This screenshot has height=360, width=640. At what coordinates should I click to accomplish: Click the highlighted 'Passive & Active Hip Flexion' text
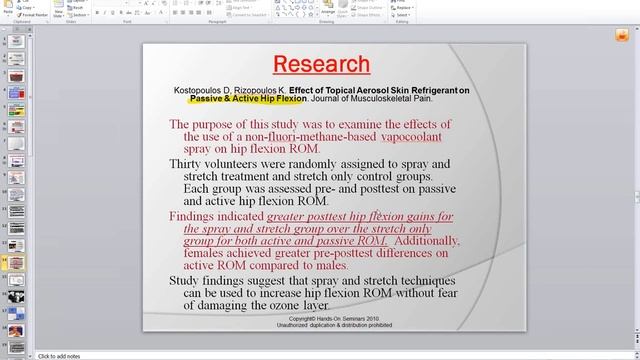coord(248,98)
